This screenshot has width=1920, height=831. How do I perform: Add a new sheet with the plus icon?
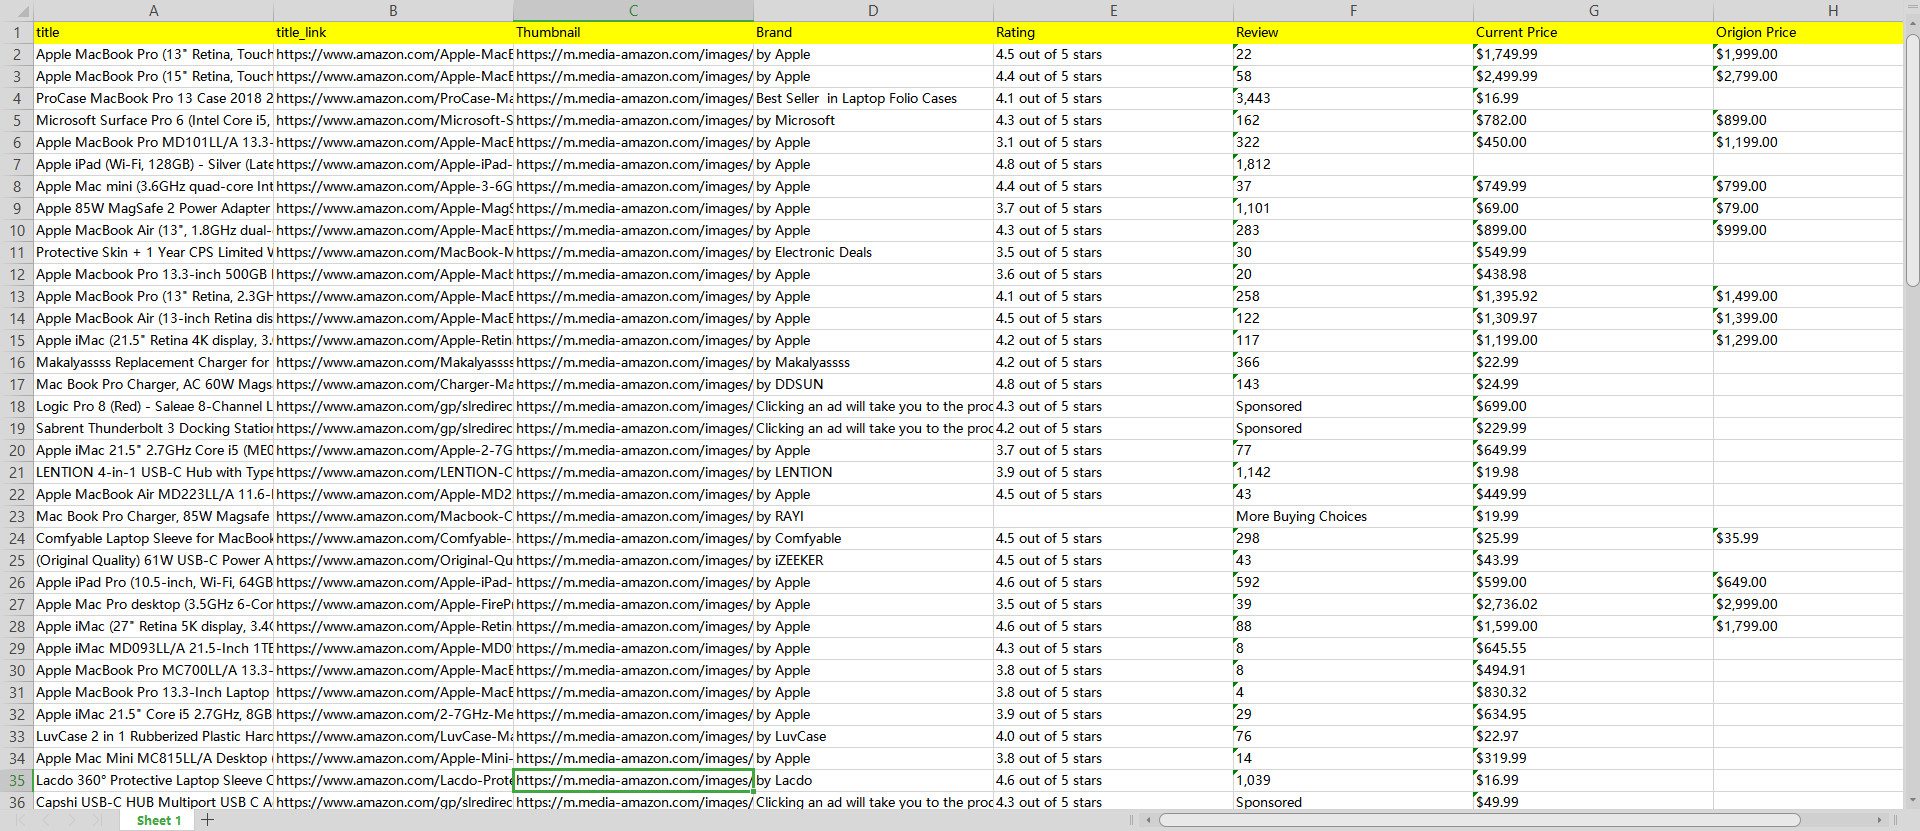[207, 820]
